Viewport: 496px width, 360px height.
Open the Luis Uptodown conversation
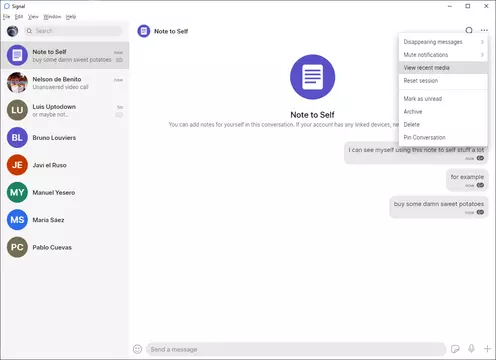tap(65, 110)
